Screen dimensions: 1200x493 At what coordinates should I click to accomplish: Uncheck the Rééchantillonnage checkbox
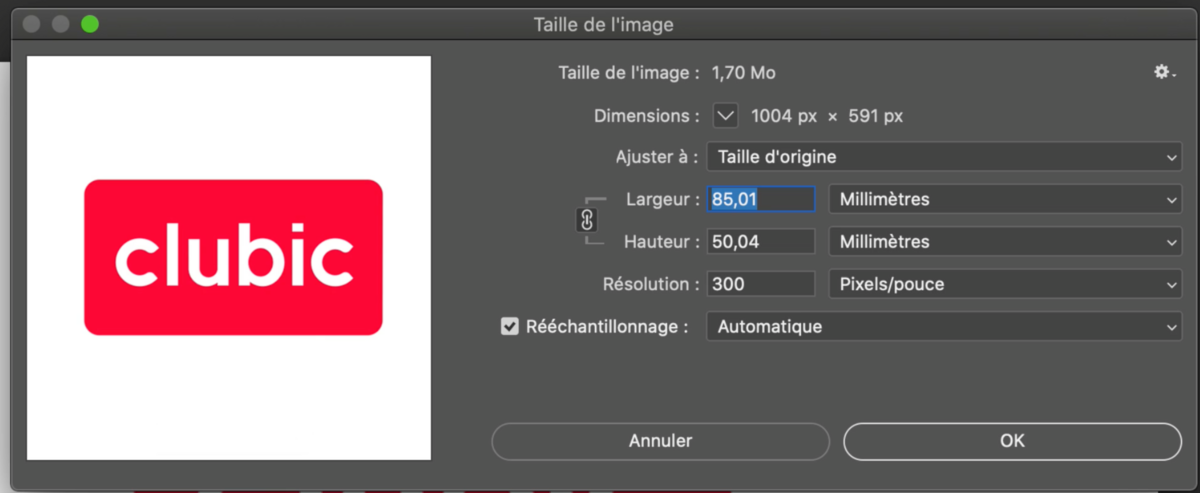pos(509,327)
